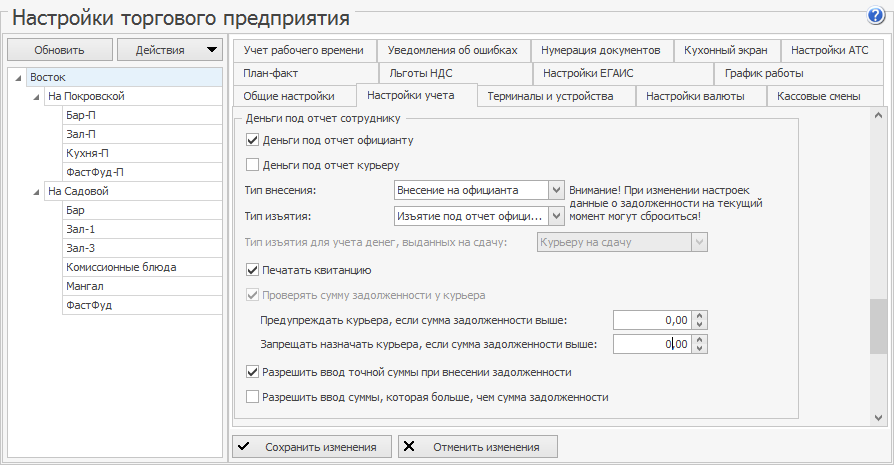Enable Деньги под отчет курьеру checkbox
Viewport: 894px width, 465px height.
(x=252, y=165)
